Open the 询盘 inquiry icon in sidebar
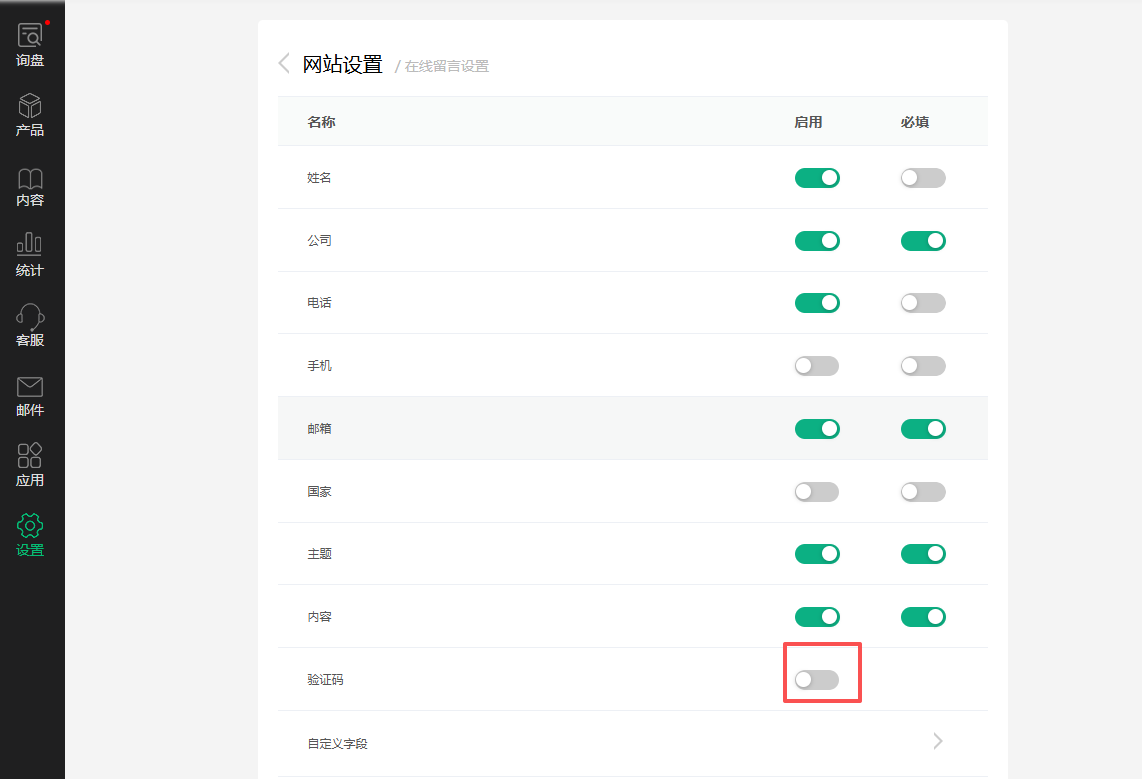This screenshot has height=779, width=1142. tap(30, 36)
